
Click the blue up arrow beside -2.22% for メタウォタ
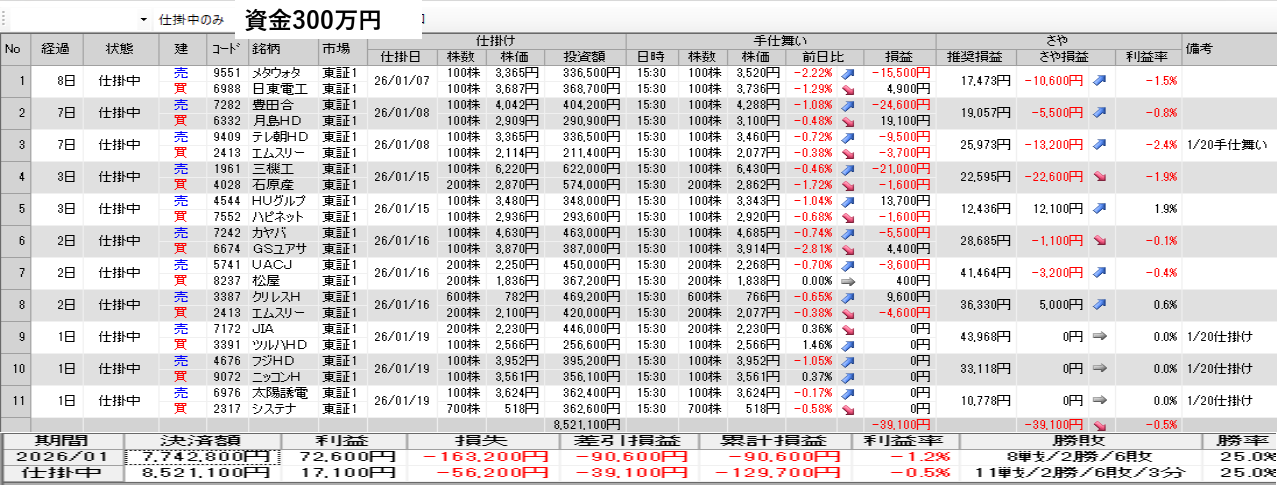[848, 73]
